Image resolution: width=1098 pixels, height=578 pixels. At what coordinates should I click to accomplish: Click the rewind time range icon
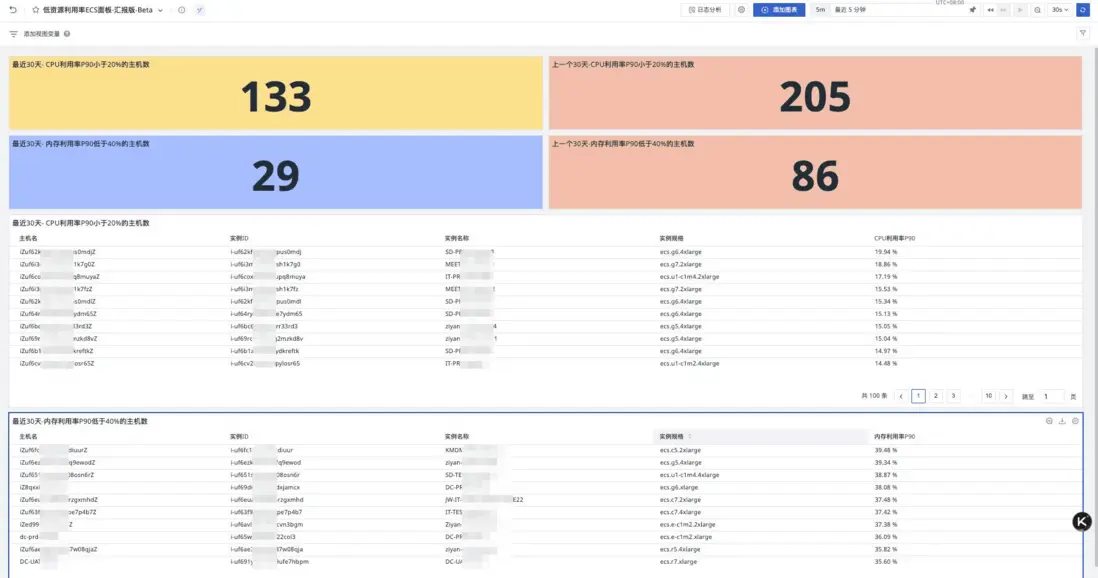pyautogui.click(x=990, y=10)
